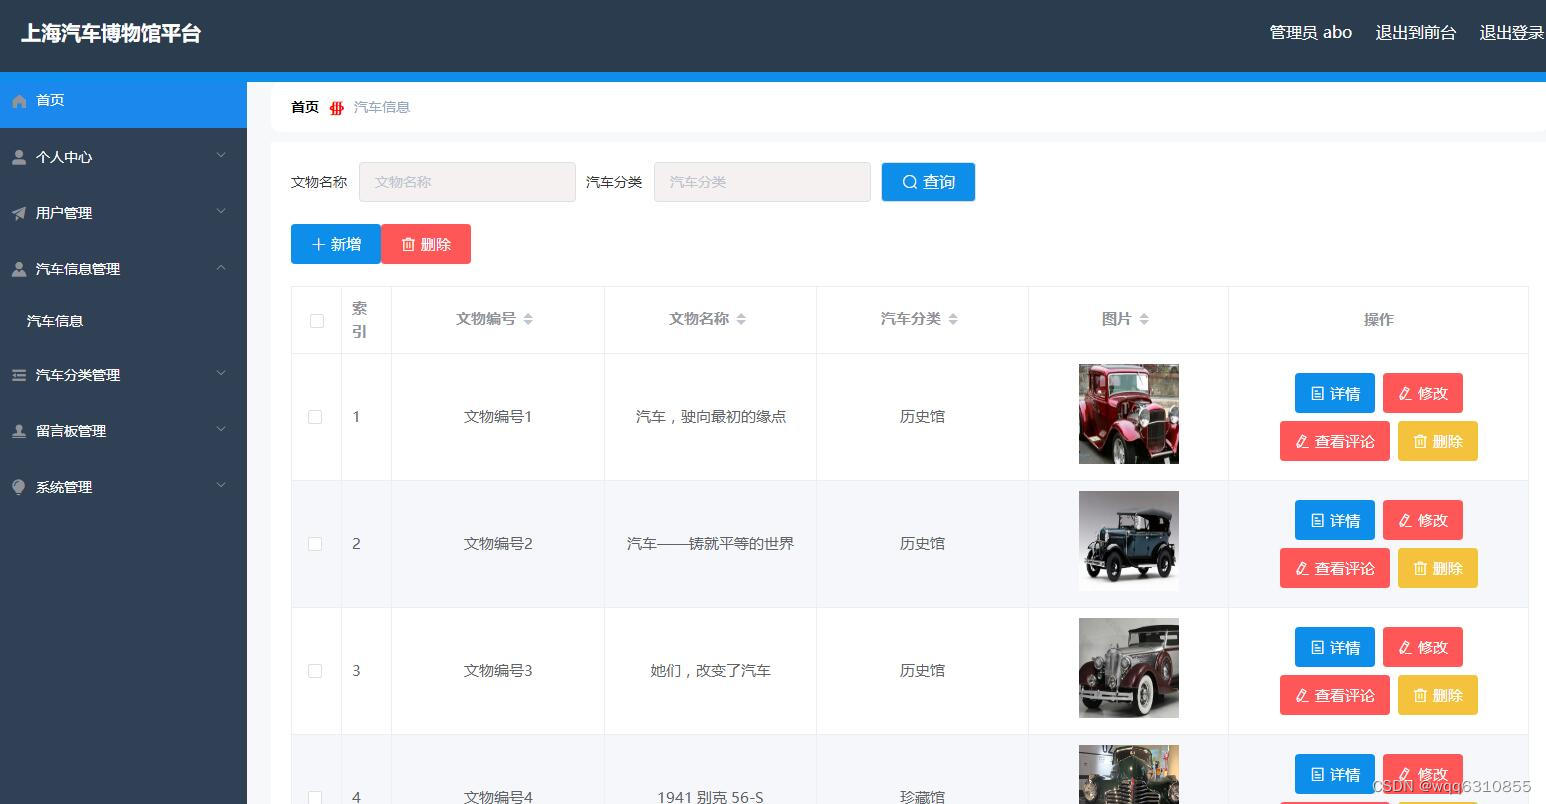Tick the checkbox beside 文物编号3
The image size is (1546, 804).
pos(315,671)
